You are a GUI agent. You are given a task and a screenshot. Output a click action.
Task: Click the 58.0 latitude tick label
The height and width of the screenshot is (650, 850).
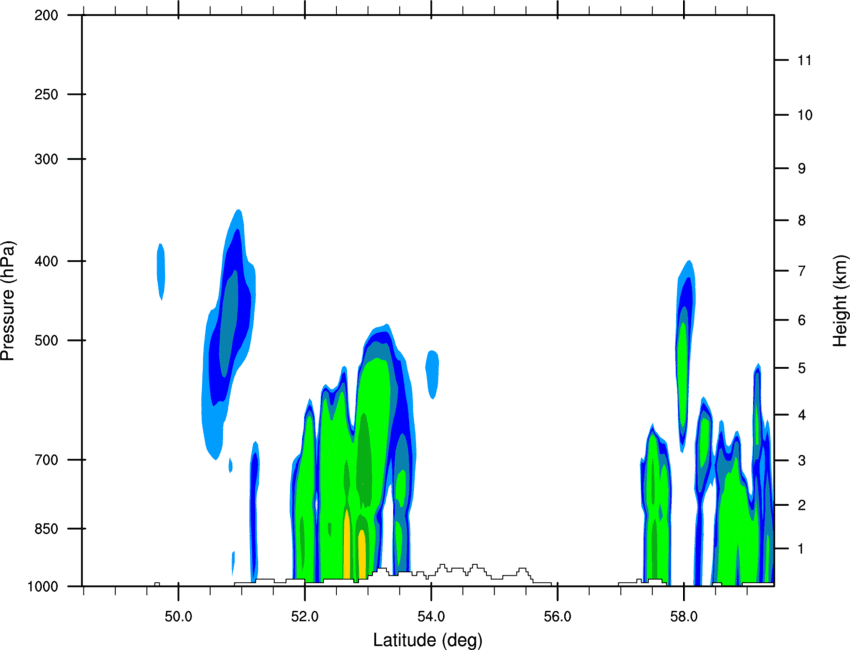[684, 617]
